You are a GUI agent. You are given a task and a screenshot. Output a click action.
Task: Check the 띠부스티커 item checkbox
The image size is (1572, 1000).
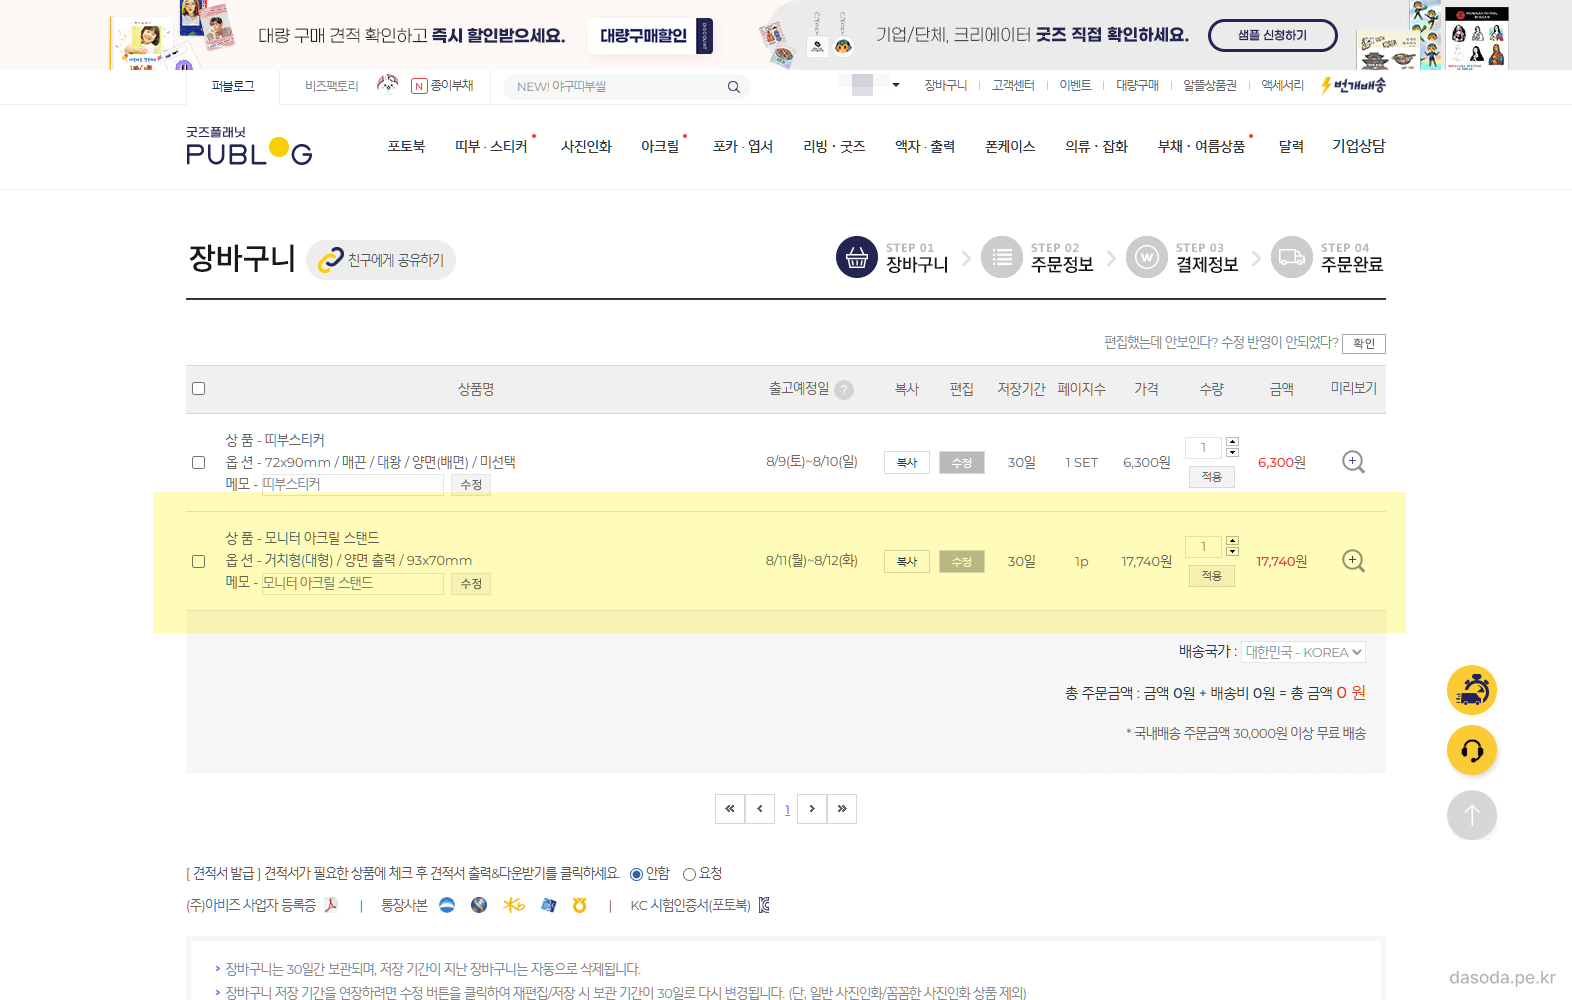point(198,462)
